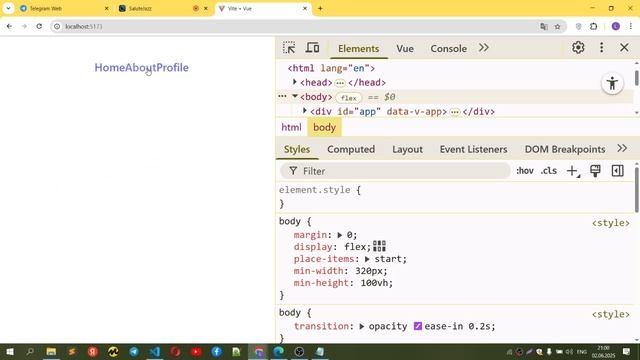Toggle the .cls class editor
Screen dimensions: 640x360
(549, 171)
